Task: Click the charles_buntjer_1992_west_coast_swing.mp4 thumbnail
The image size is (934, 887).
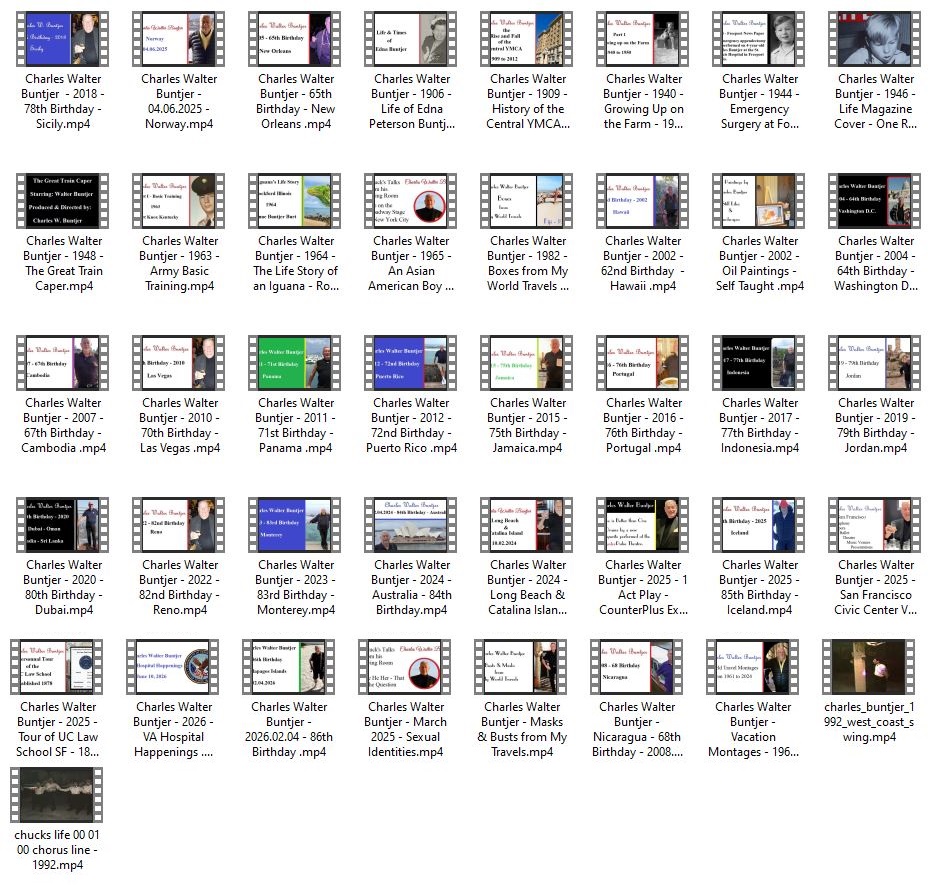Action: (869, 667)
